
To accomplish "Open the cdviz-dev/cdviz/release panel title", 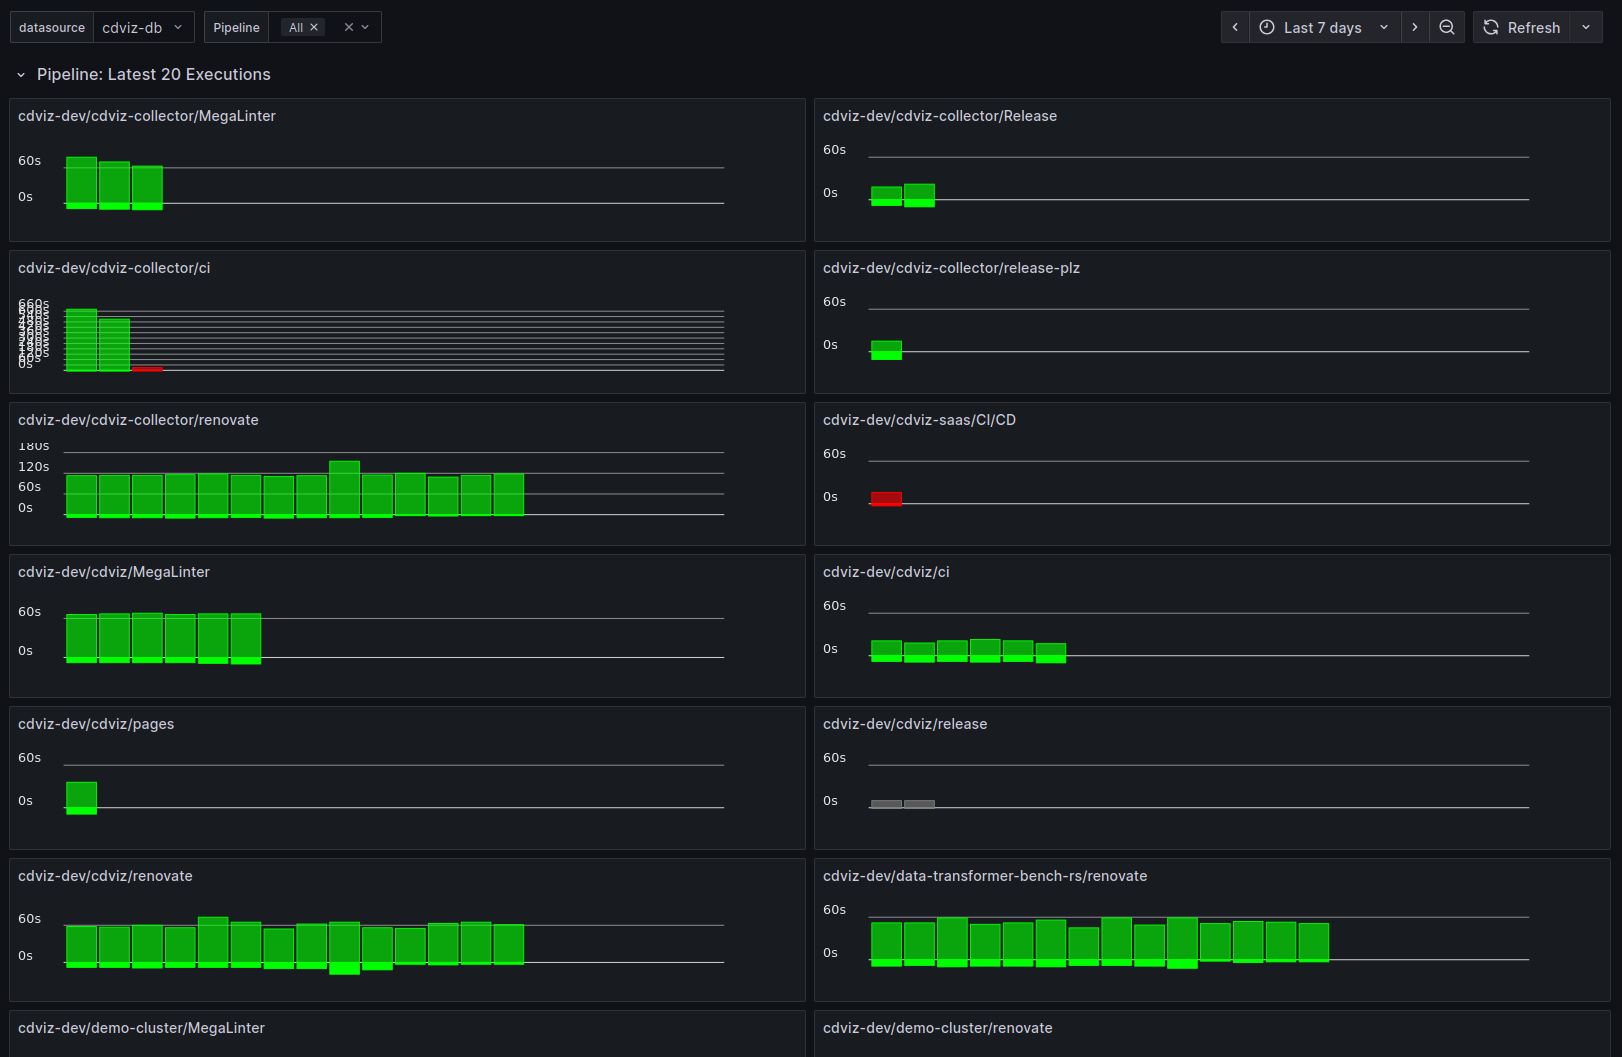I will click(x=905, y=724).
